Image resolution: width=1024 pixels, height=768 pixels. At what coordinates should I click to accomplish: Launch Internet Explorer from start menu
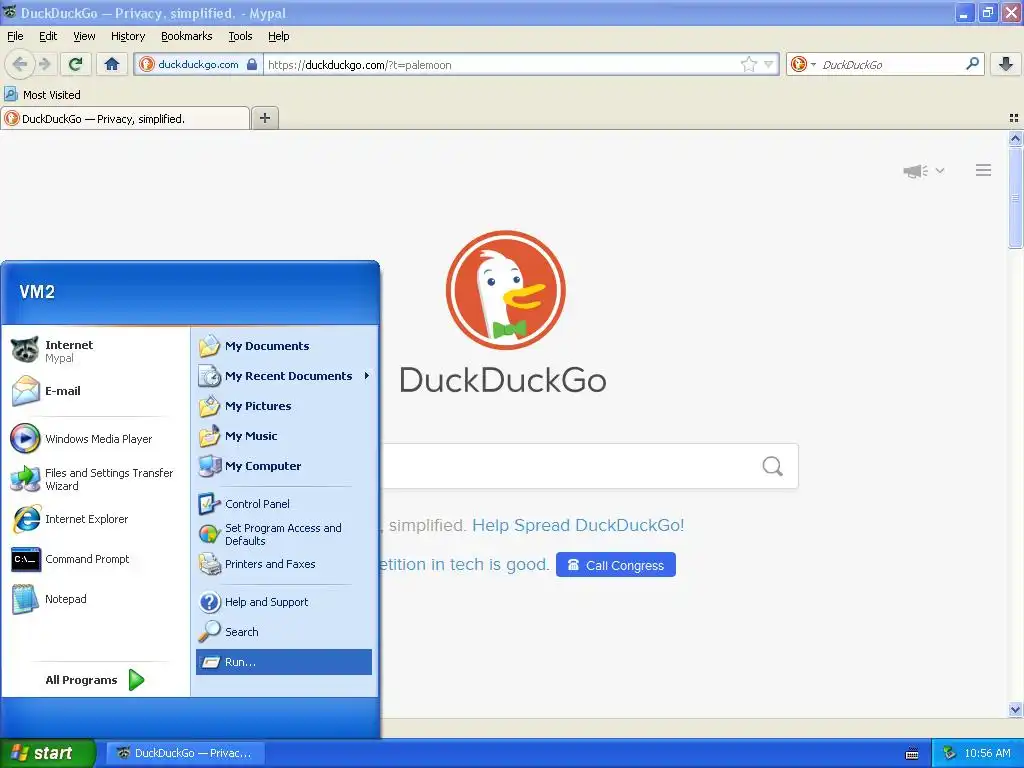(96, 519)
